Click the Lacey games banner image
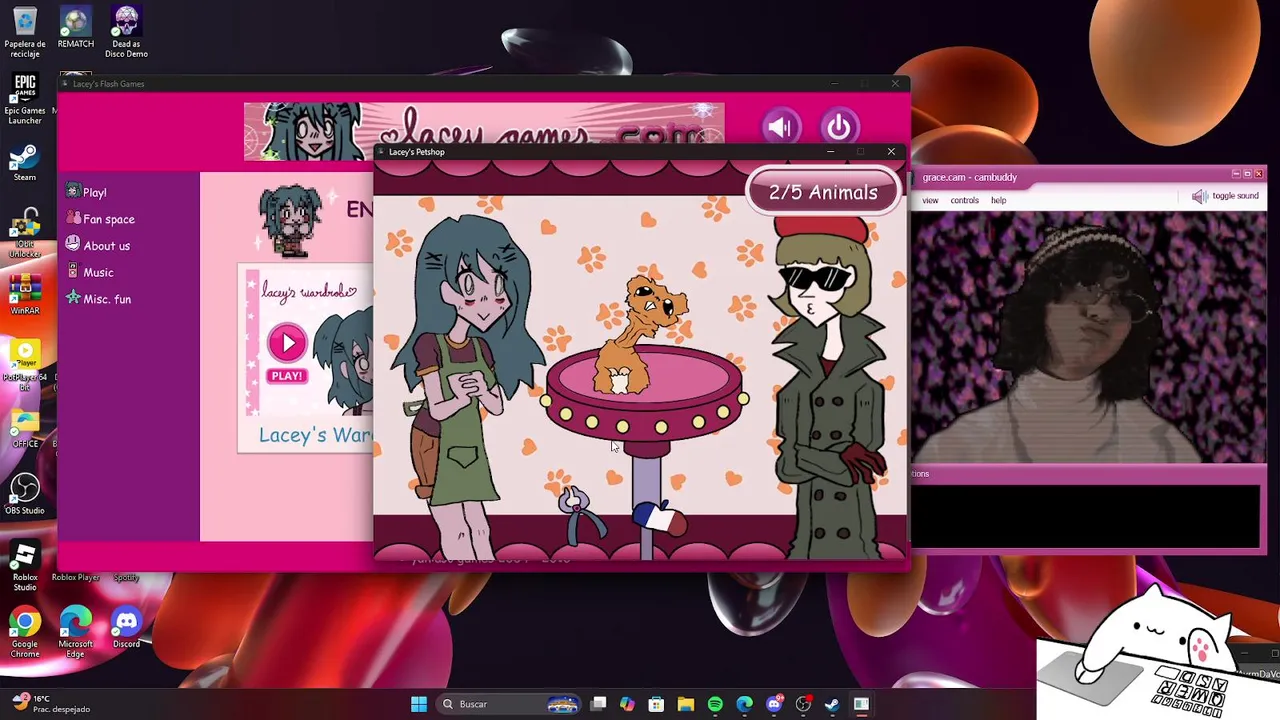 click(x=483, y=130)
